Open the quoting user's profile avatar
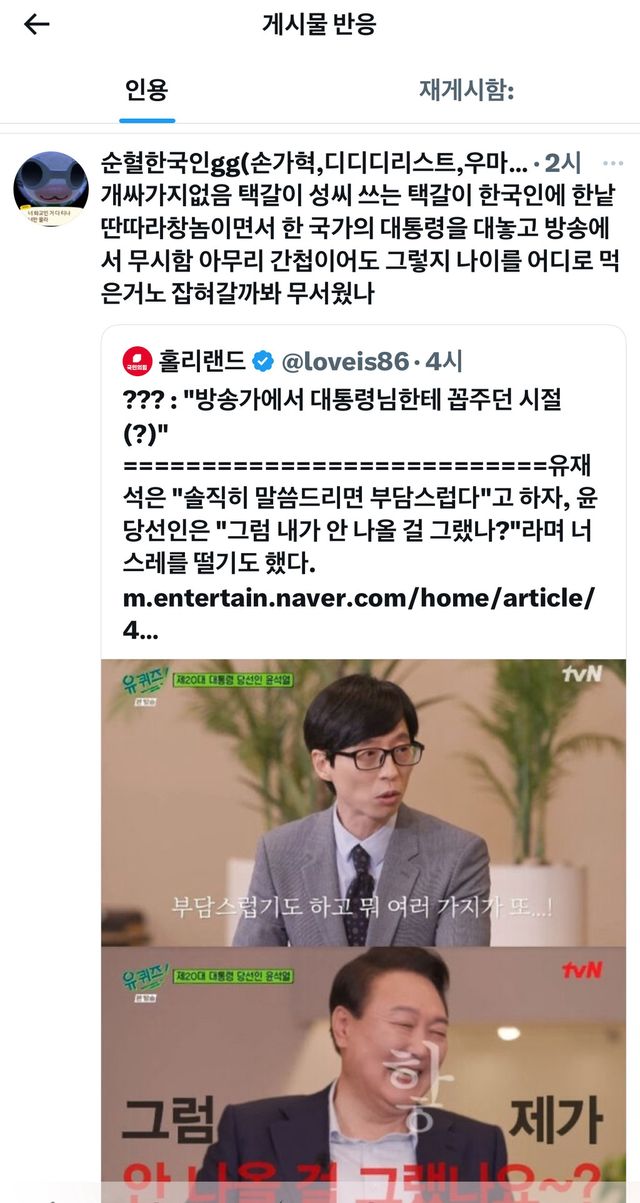Screen dimensions: 640x1203 (x=50, y=190)
